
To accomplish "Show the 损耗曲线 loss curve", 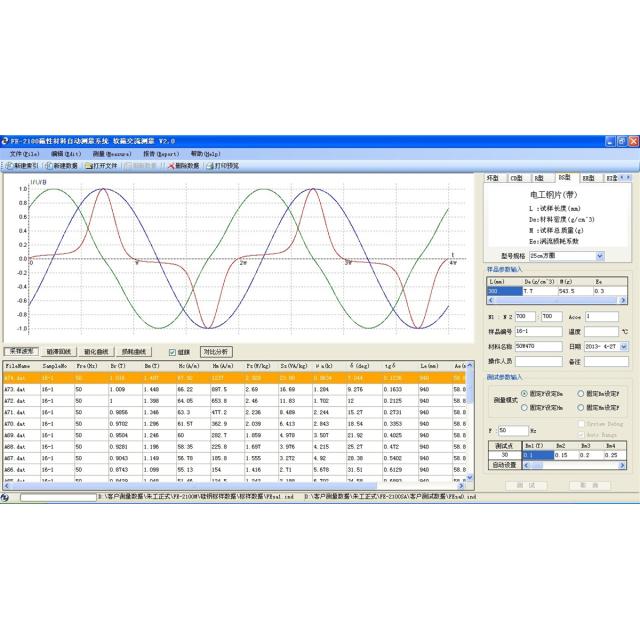I will point(134,351).
